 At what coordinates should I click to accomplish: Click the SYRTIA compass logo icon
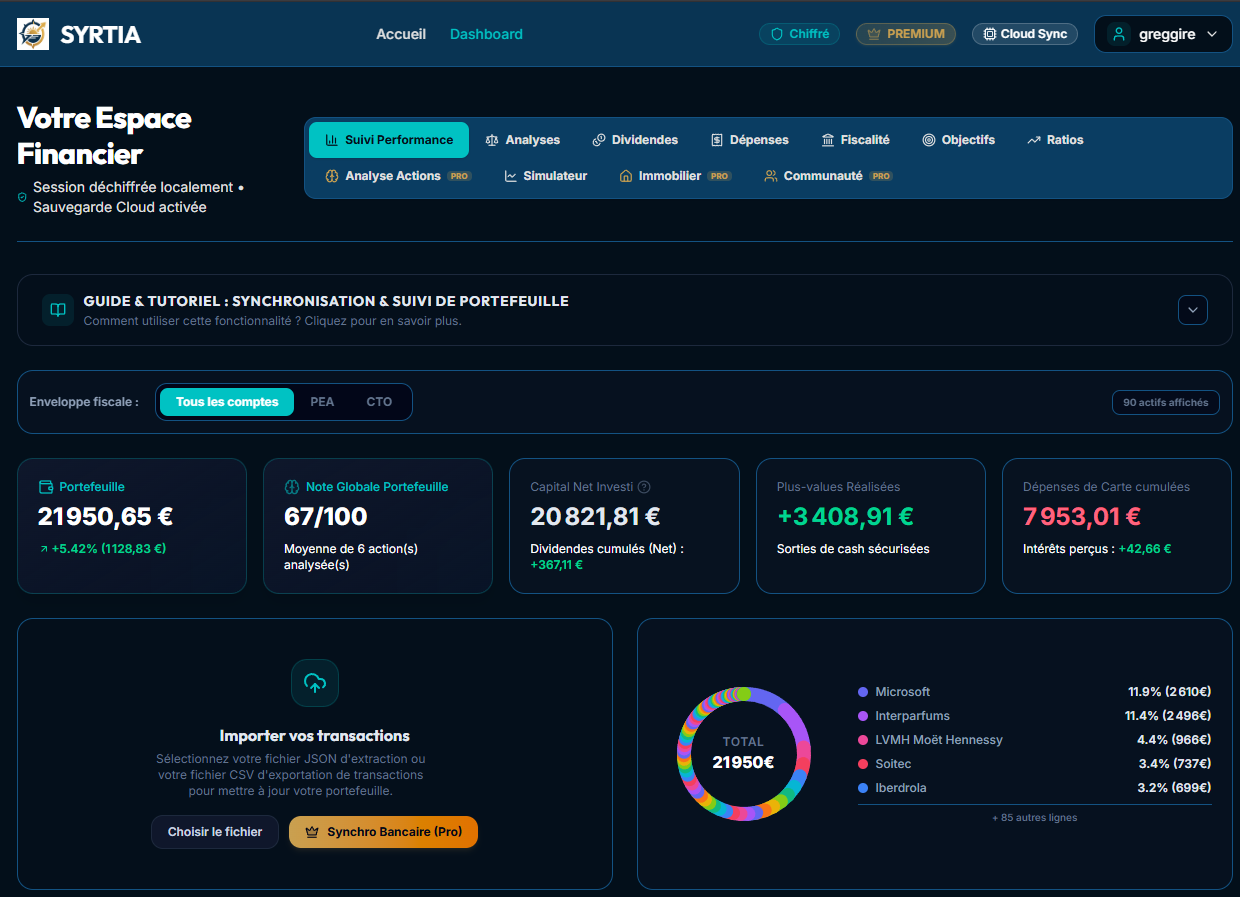point(33,34)
